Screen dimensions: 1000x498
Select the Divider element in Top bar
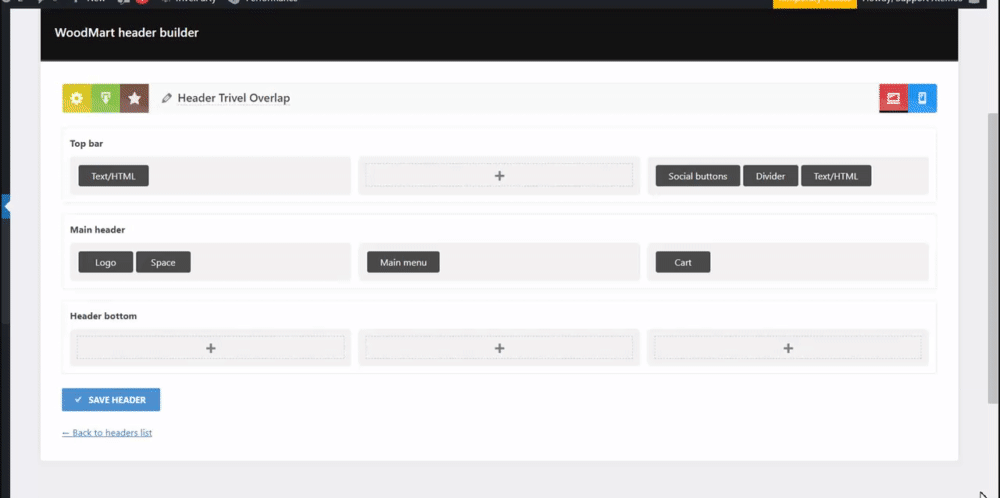[x=770, y=176]
